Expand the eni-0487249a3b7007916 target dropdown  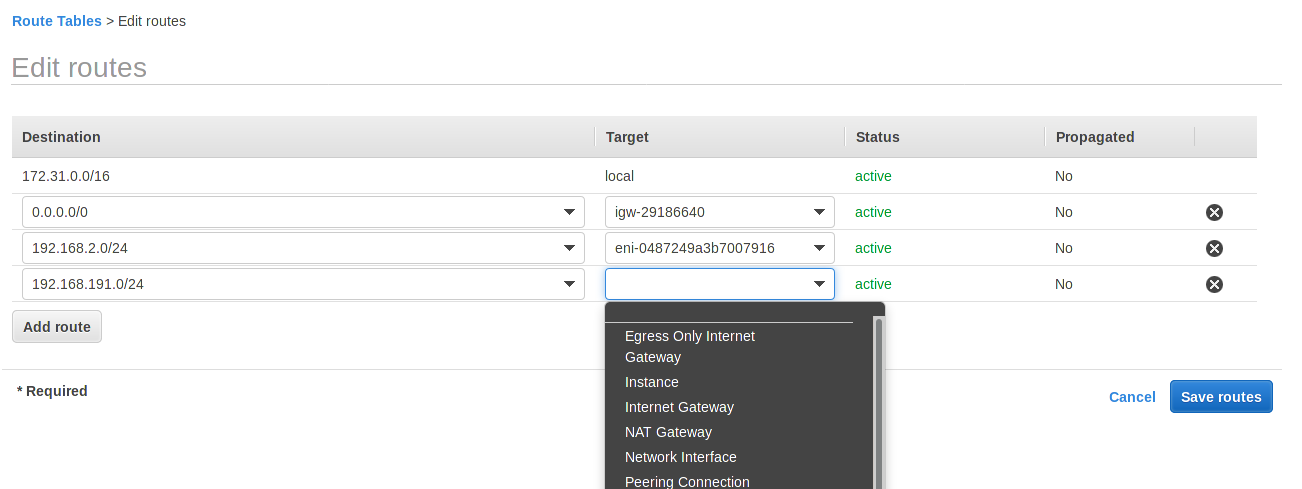point(720,248)
